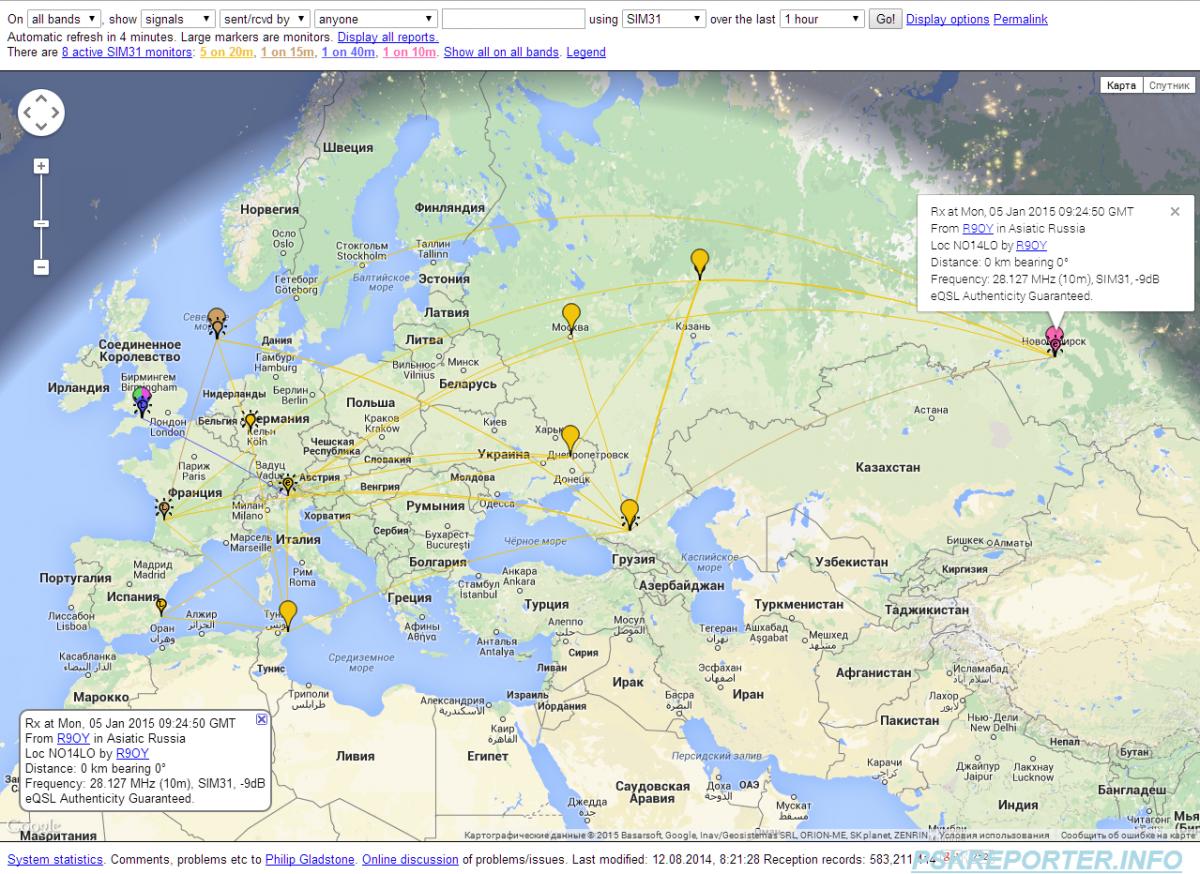
Task: Switch to the Спутник satellite tab
Action: click(1168, 86)
